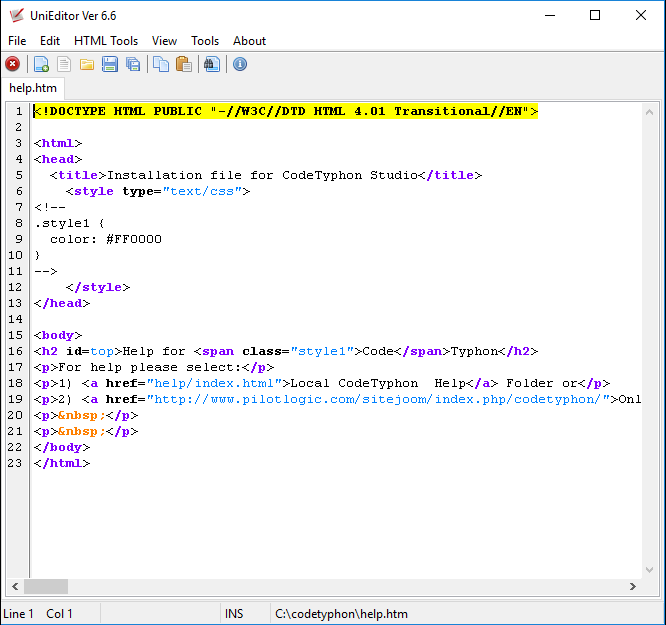Open the Tools menu

tap(205, 41)
